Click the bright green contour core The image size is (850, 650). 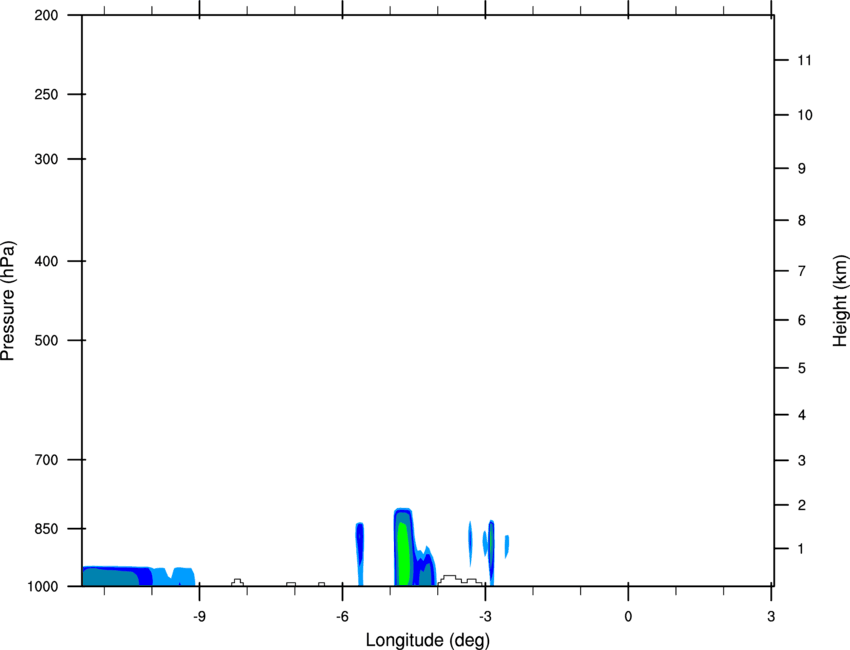pos(403,554)
